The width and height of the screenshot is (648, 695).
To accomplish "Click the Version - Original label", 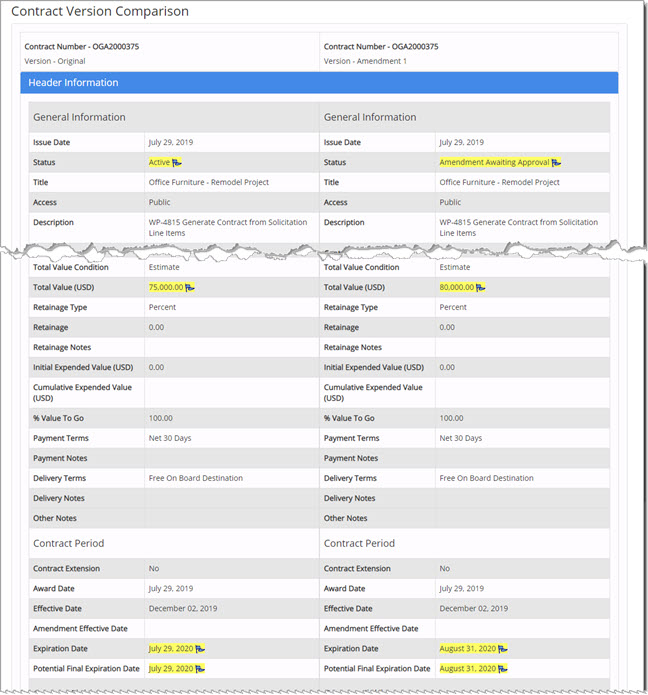I will [55, 61].
